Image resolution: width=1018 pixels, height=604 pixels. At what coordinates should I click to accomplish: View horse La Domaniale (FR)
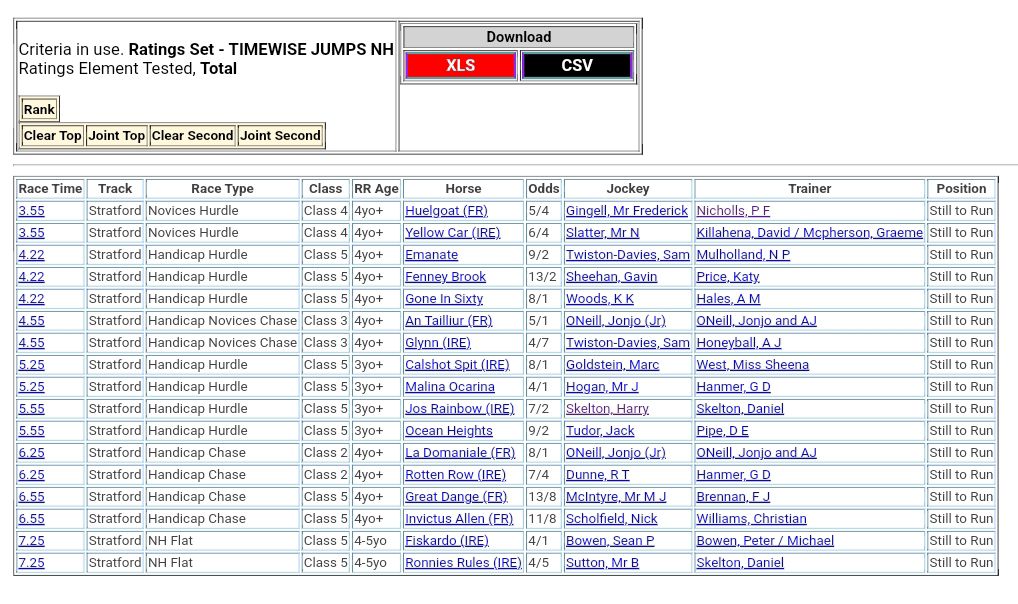(460, 453)
